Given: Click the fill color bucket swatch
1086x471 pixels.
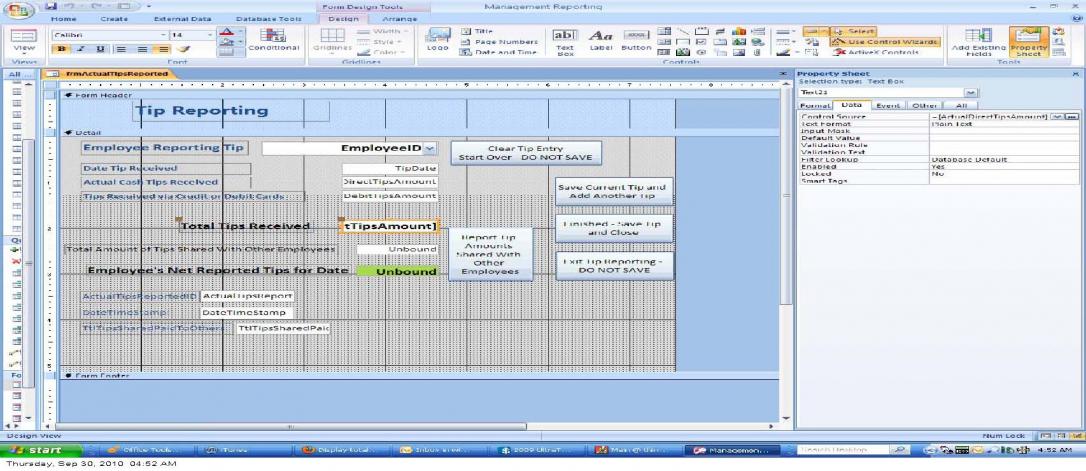Looking at the screenshot, I should coord(226,43).
